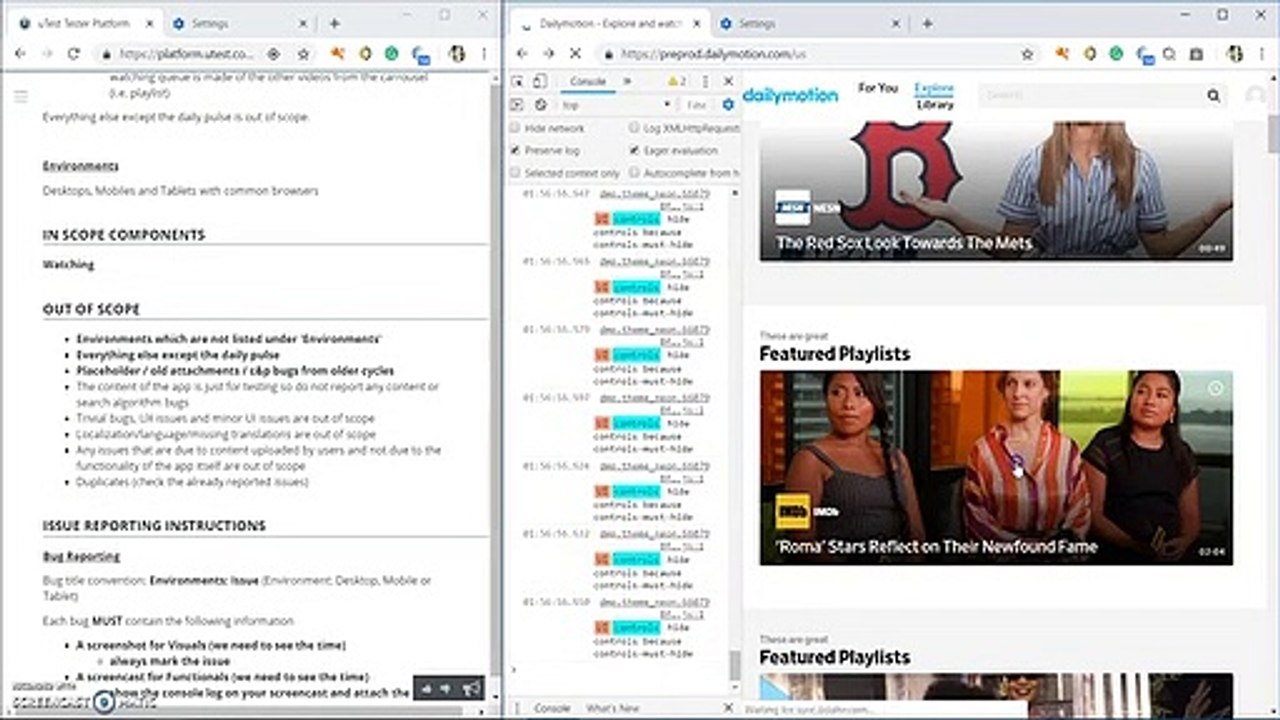Click the Dailymotion window address bar URL
Viewport: 1280px width, 720px height.
713,54
